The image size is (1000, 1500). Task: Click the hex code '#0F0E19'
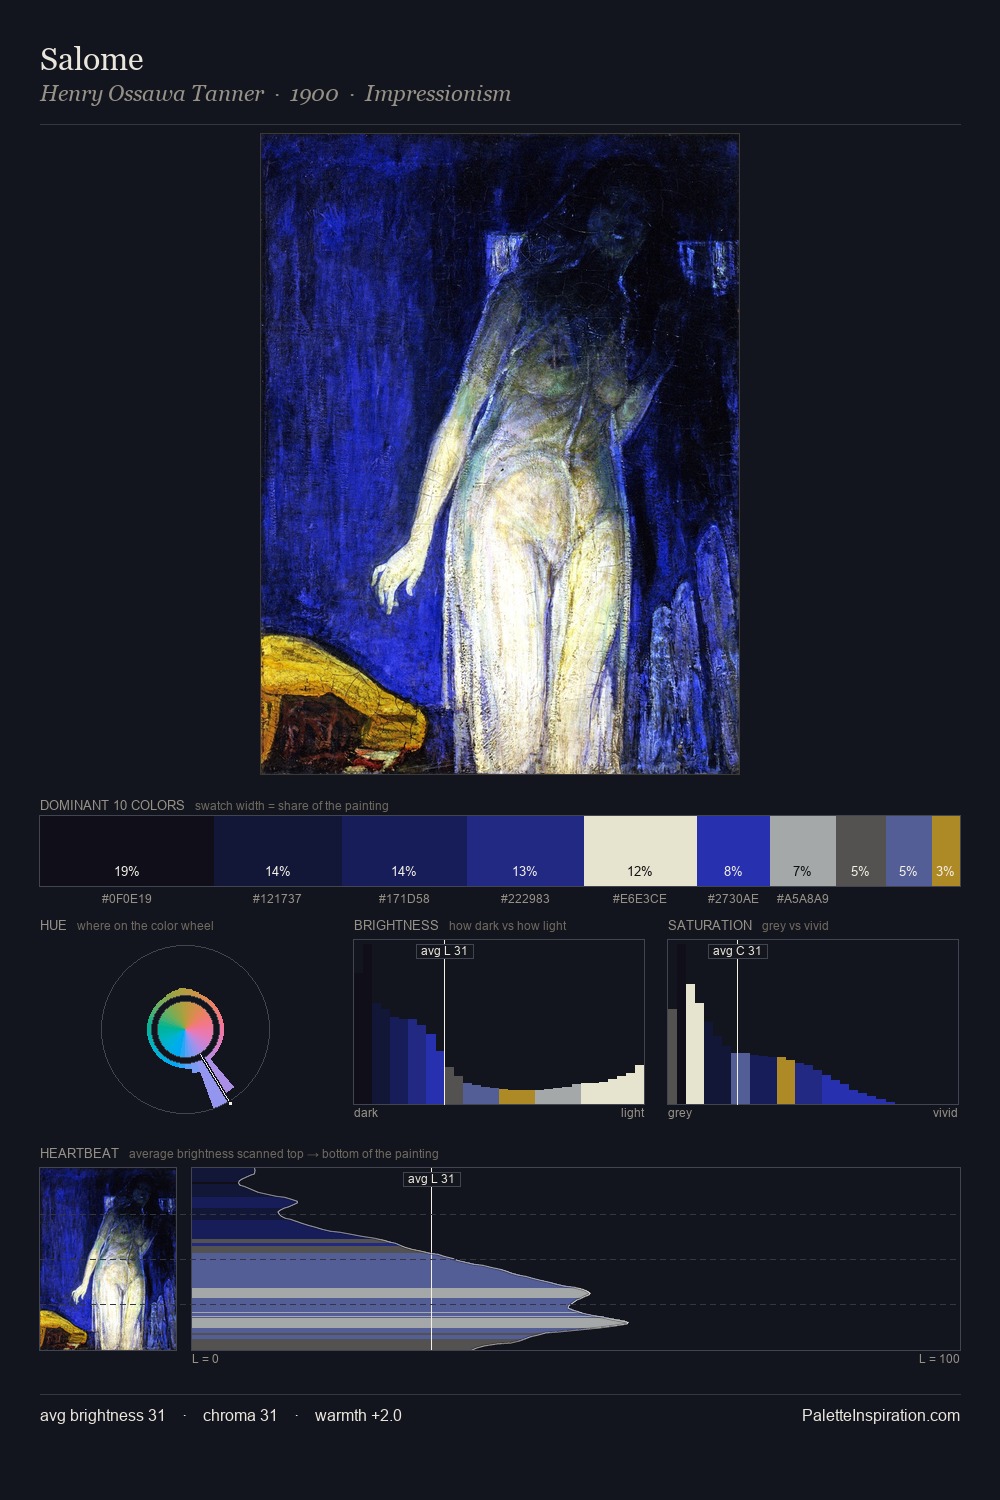click(127, 899)
